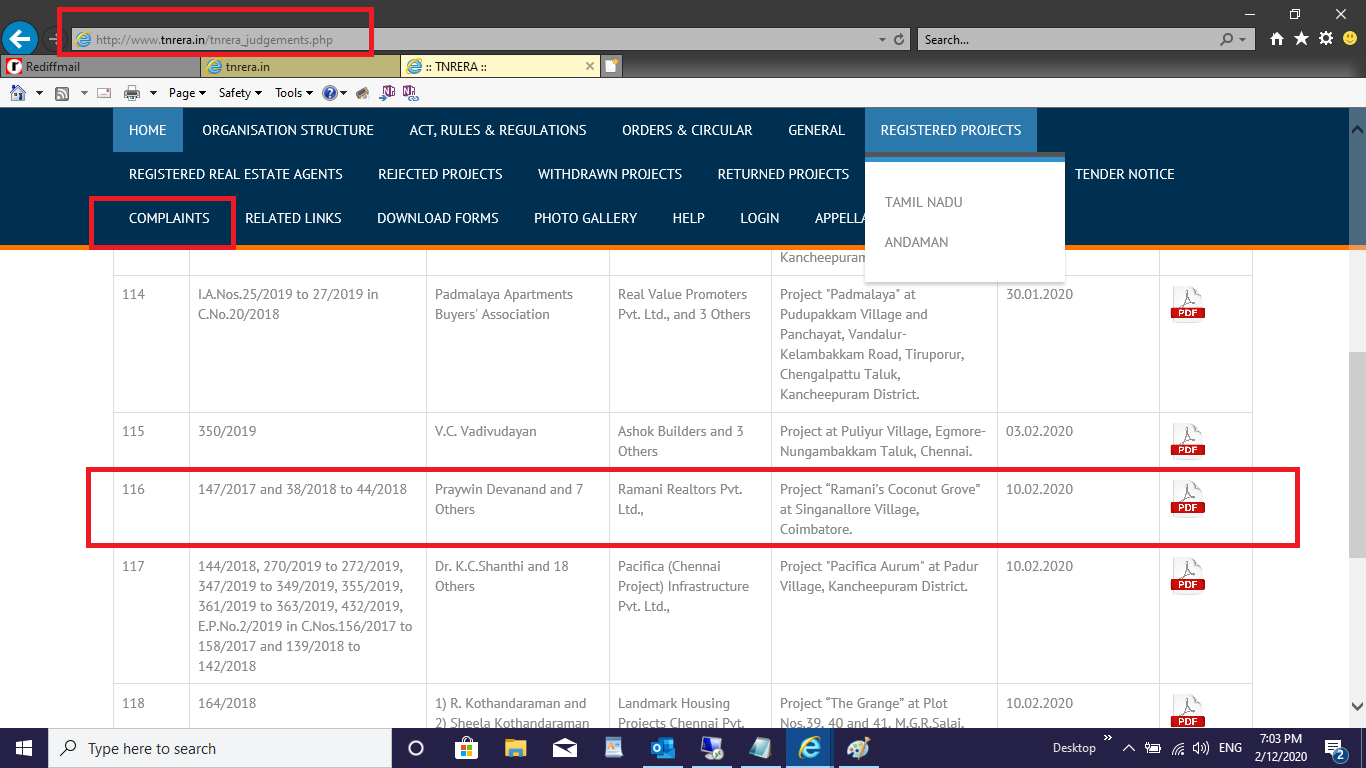Select TAMIL NADU from Registered Projects submenu
This screenshot has height=768, width=1366.
click(x=923, y=202)
